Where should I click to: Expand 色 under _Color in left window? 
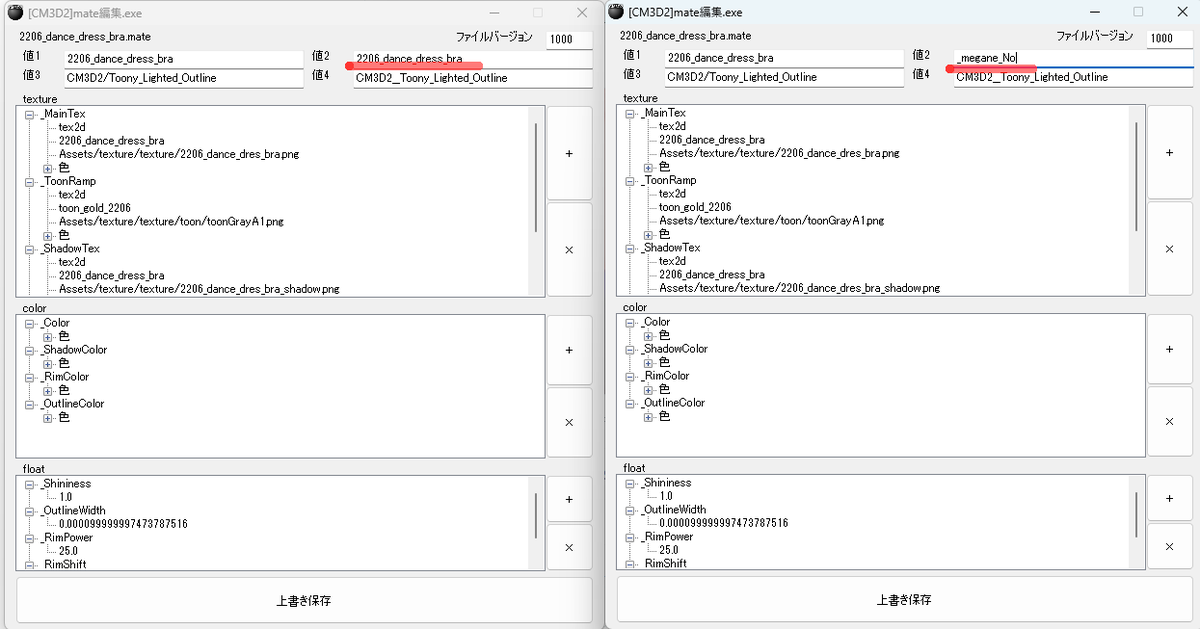click(x=48, y=337)
